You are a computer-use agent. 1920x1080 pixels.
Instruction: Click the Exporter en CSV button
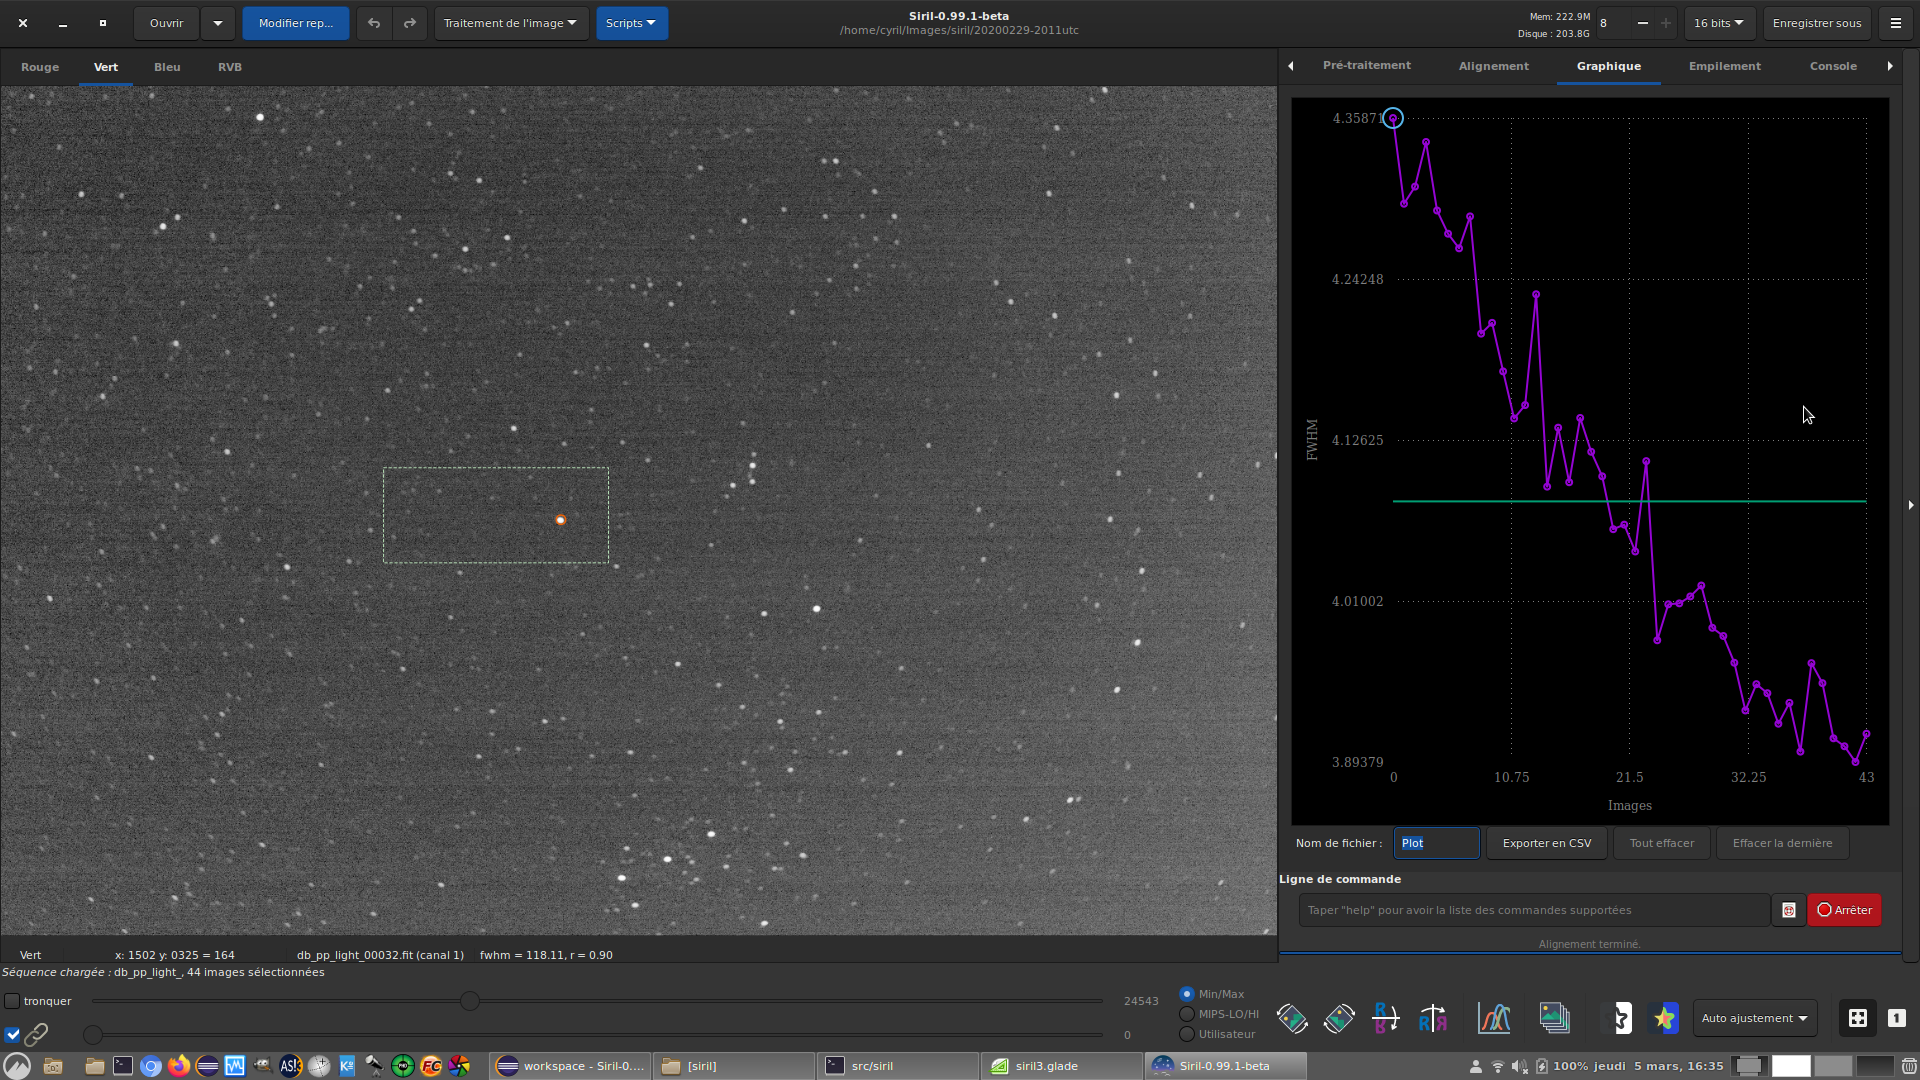point(1546,843)
